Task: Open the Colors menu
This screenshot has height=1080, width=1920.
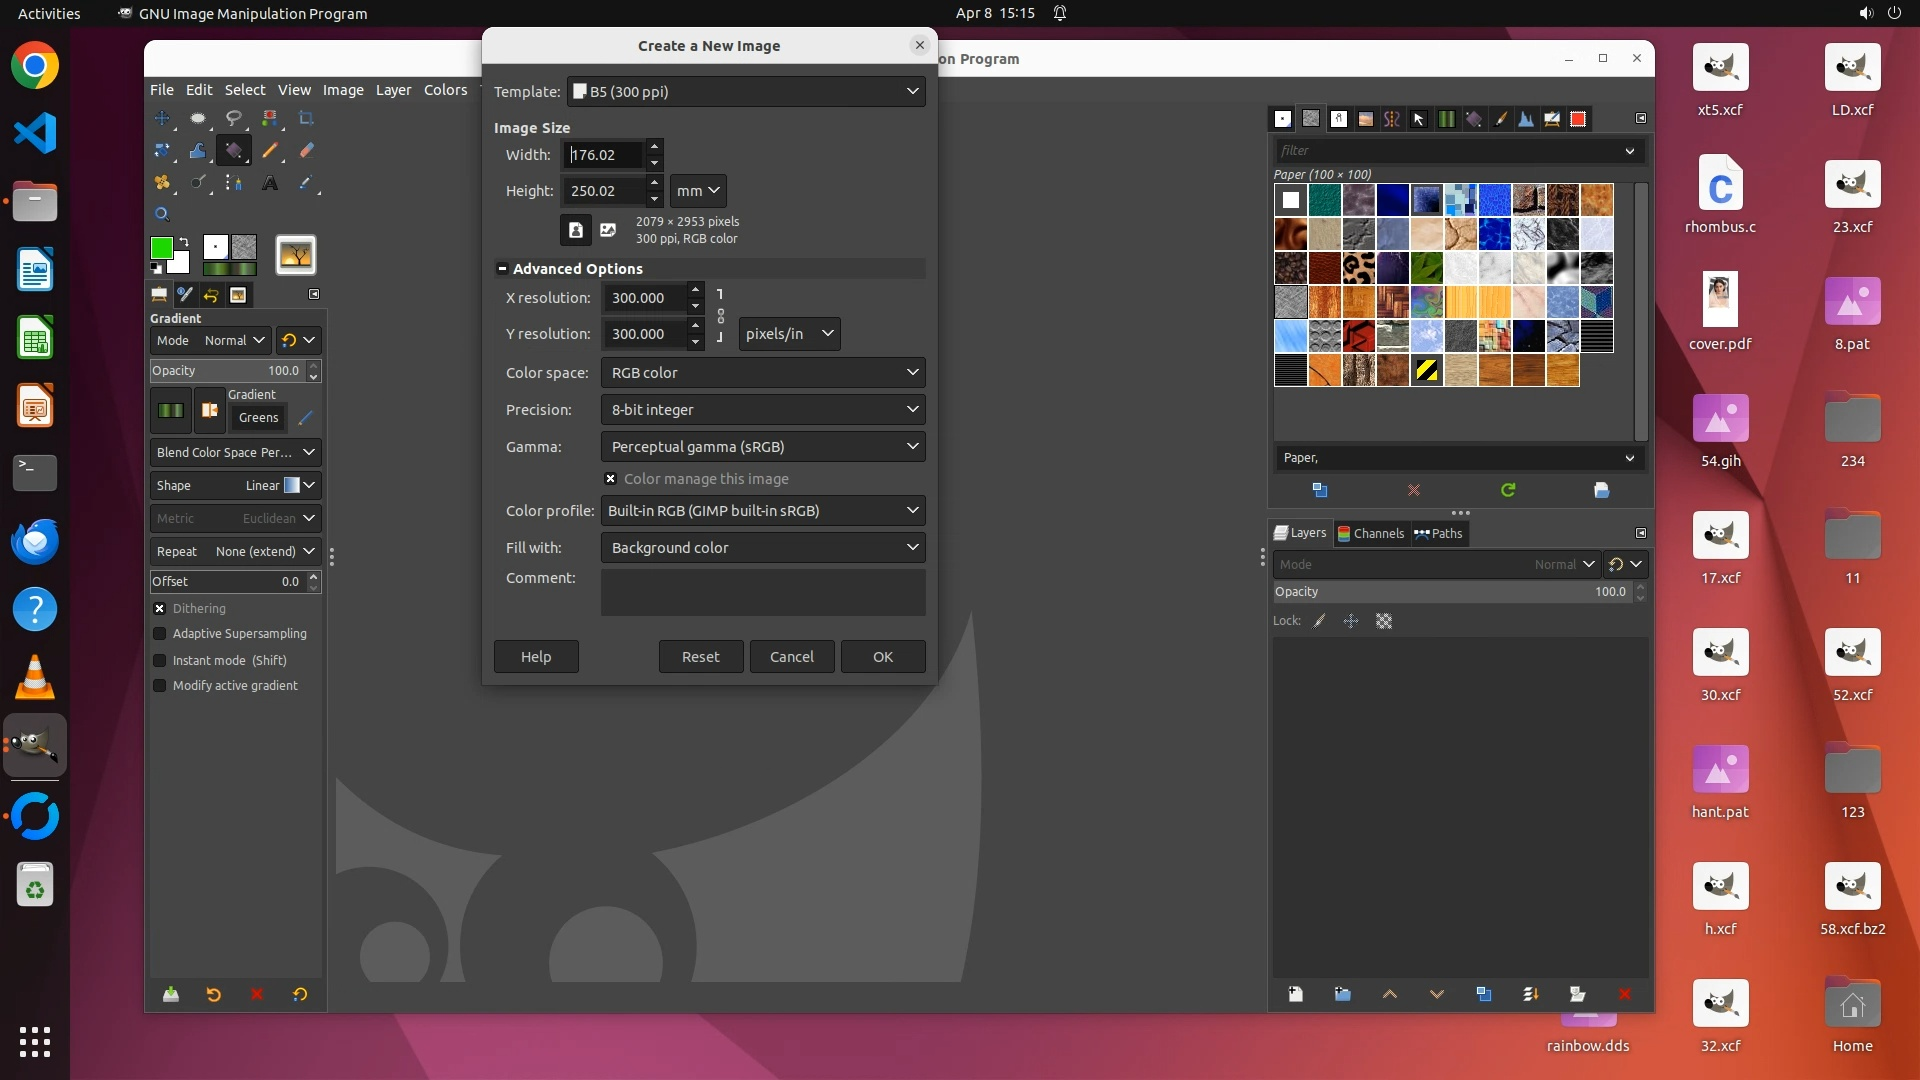Action: pyautogui.click(x=445, y=90)
